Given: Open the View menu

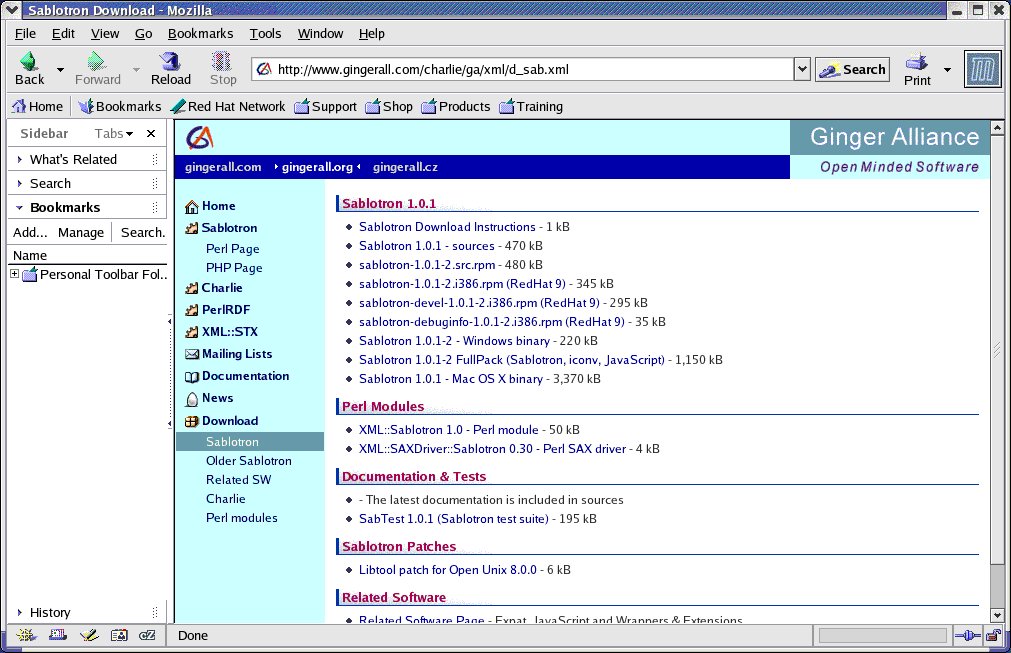Looking at the screenshot, I should [104, 34].
